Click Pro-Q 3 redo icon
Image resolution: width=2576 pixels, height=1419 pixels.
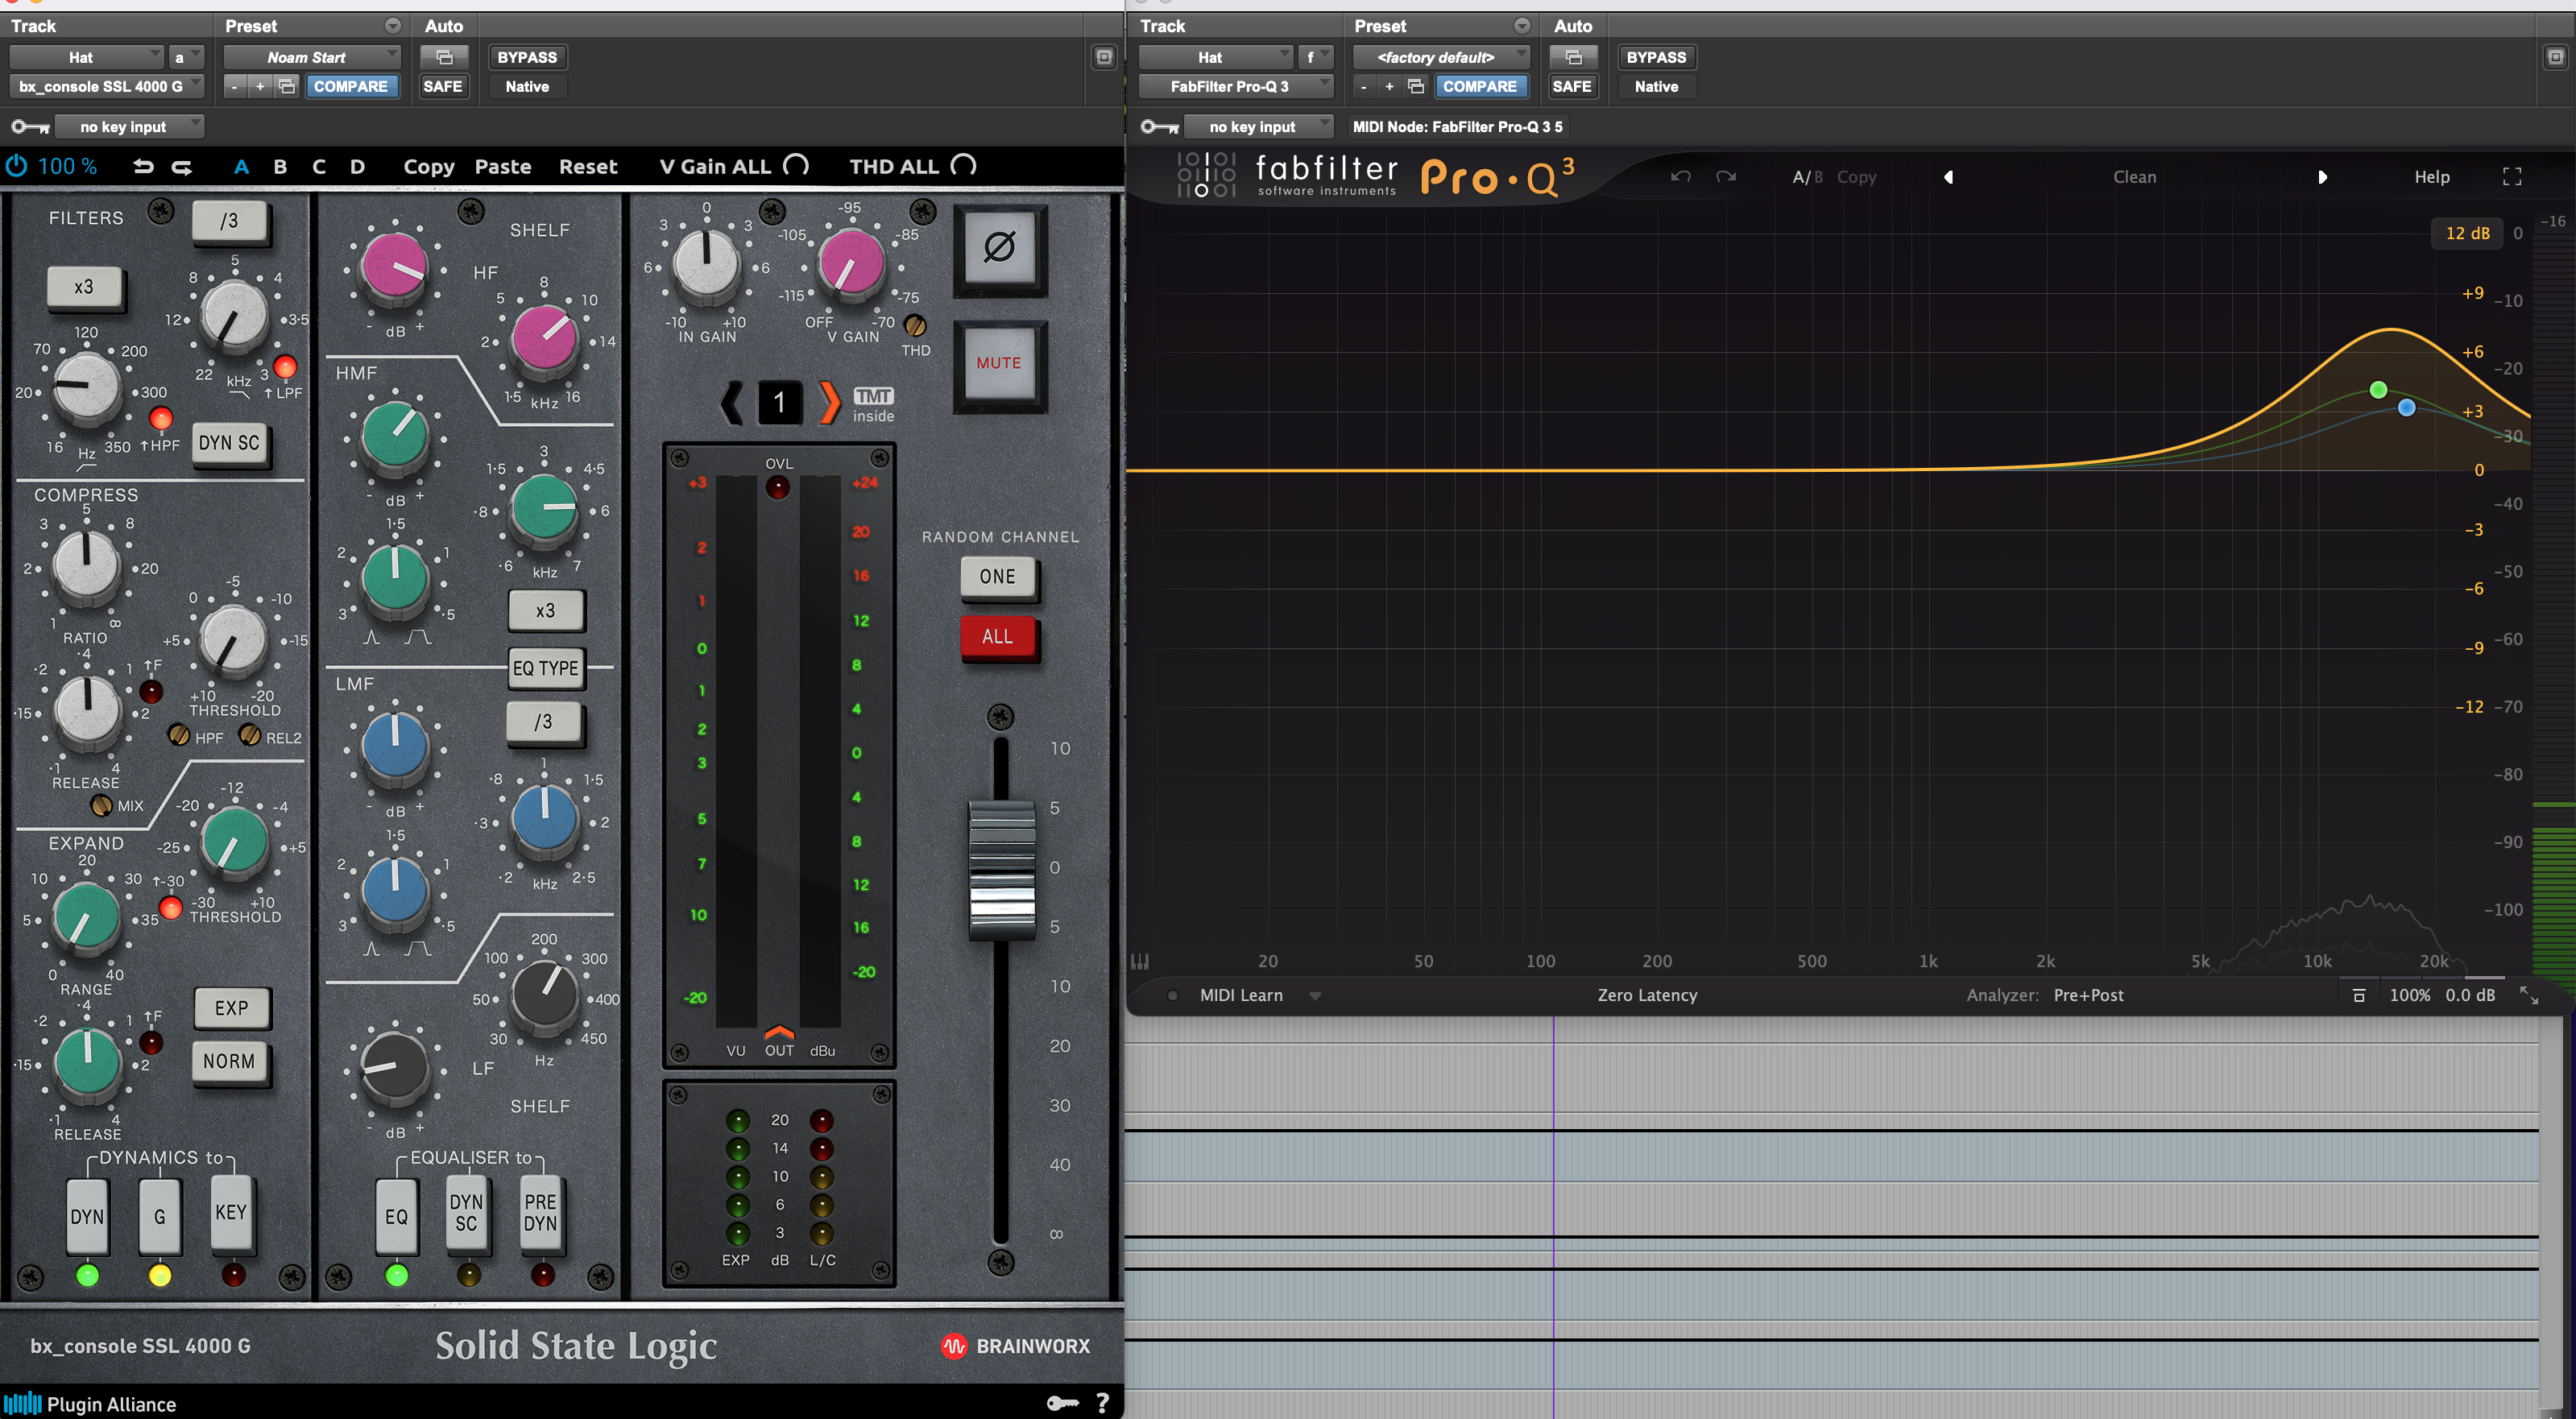[1726, 177]
